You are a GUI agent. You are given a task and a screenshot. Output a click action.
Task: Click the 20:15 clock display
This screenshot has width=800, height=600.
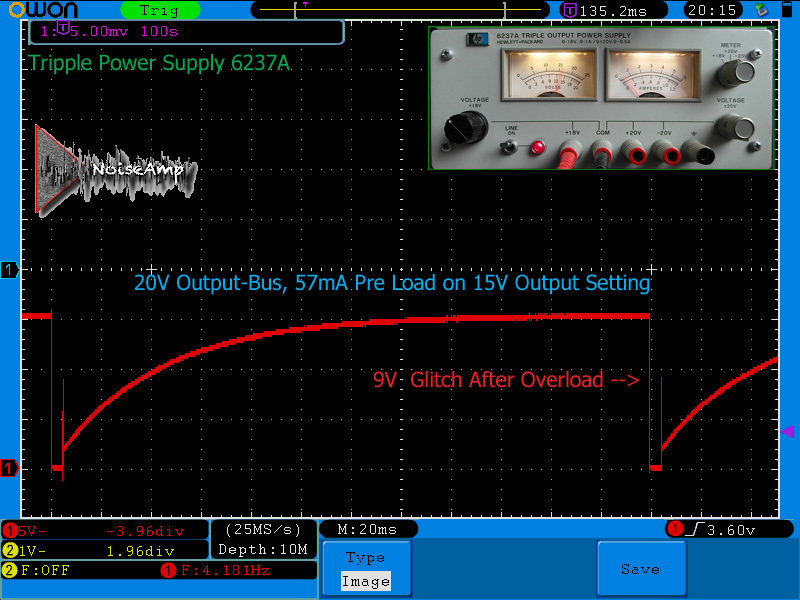[712, 10]
